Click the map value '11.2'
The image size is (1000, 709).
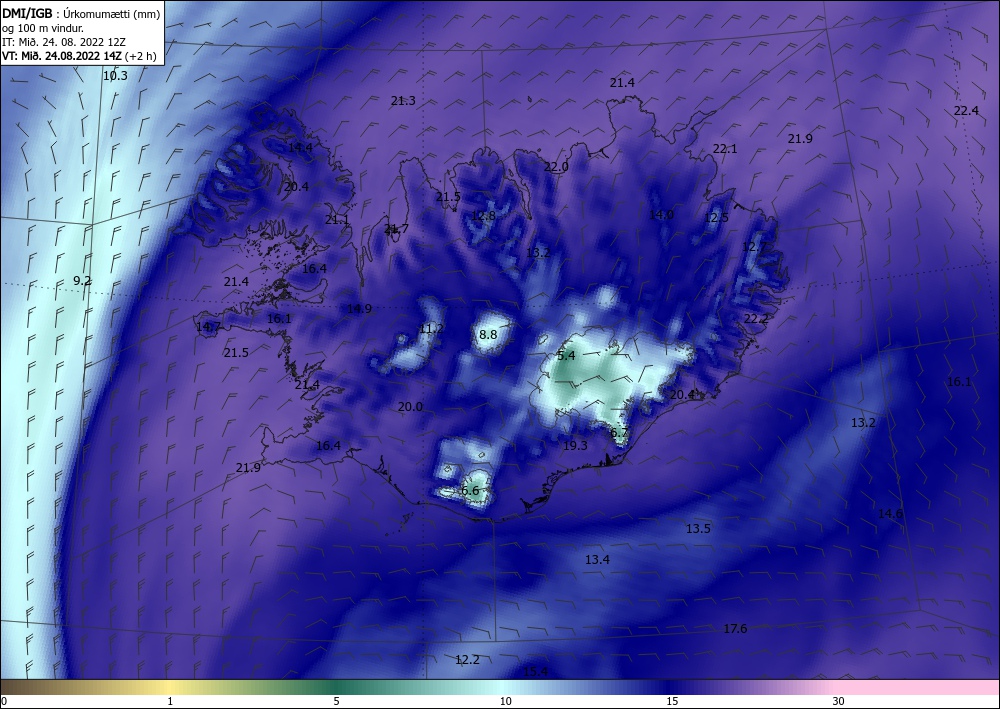432,329
